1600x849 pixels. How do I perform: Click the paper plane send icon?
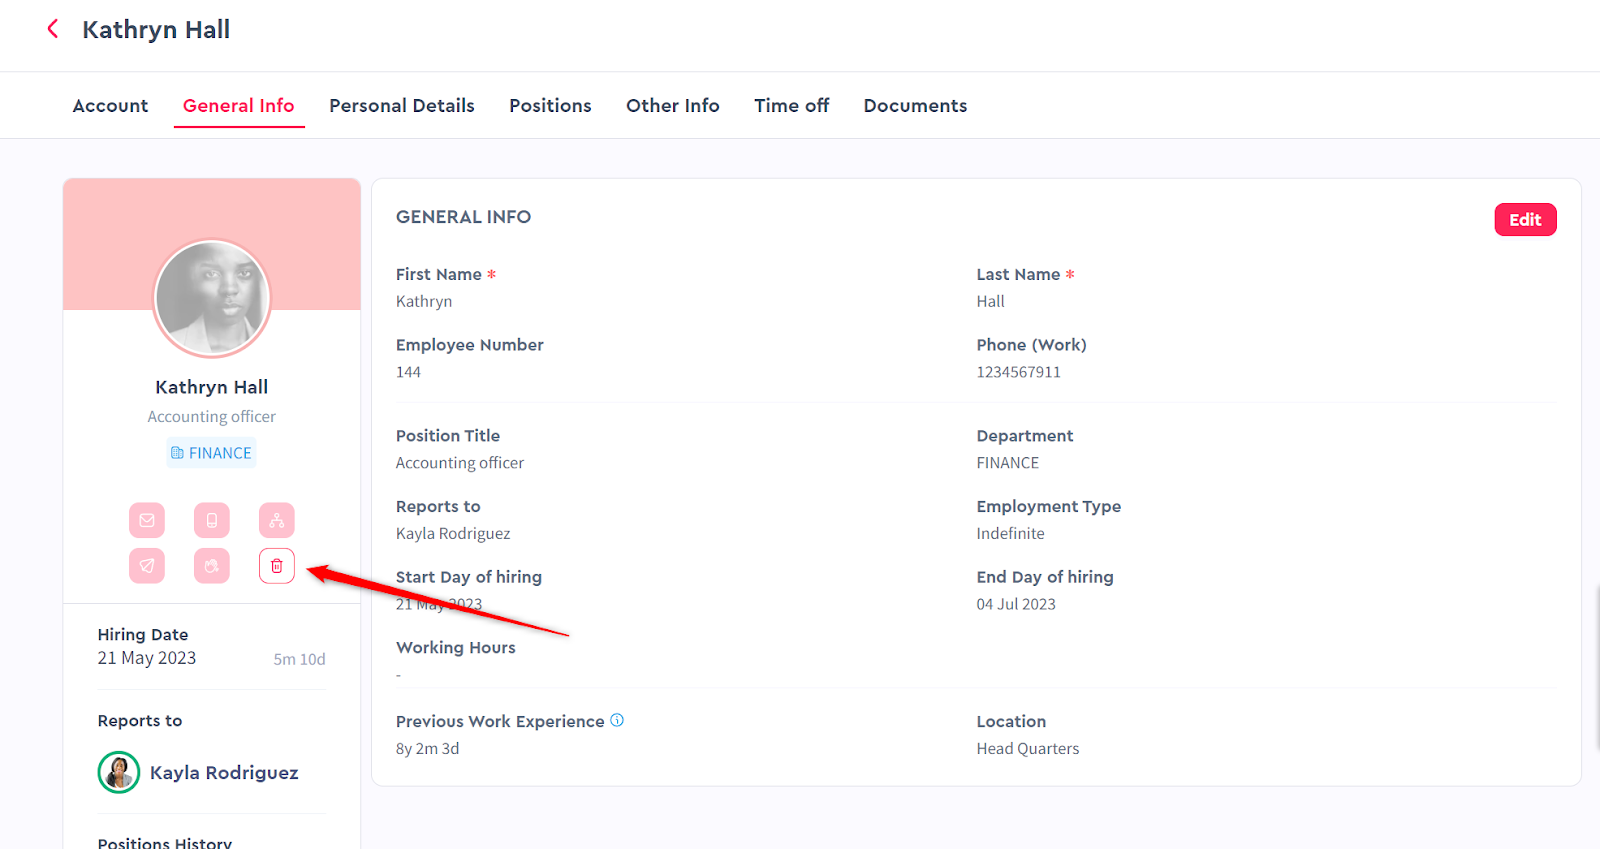pos(147,566)
